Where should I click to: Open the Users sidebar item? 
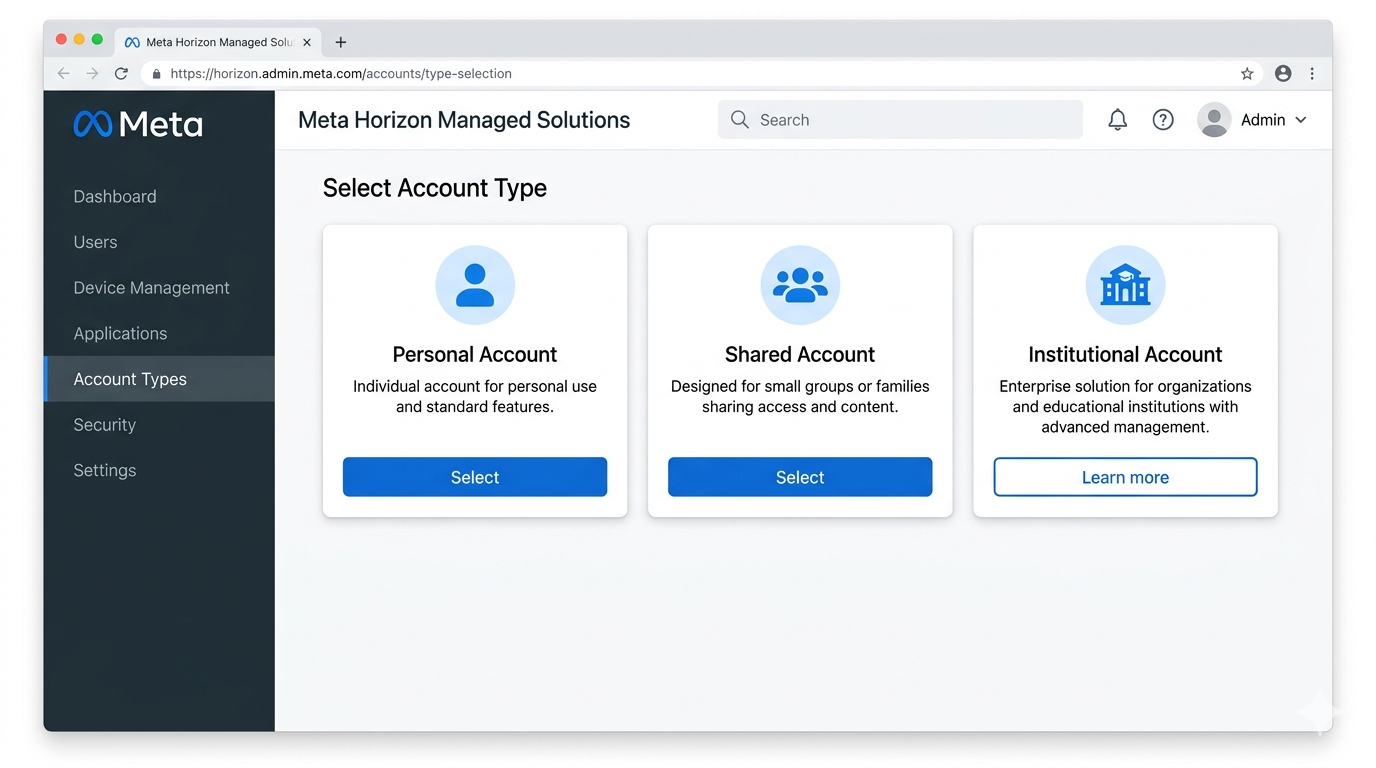pos(95,242)
